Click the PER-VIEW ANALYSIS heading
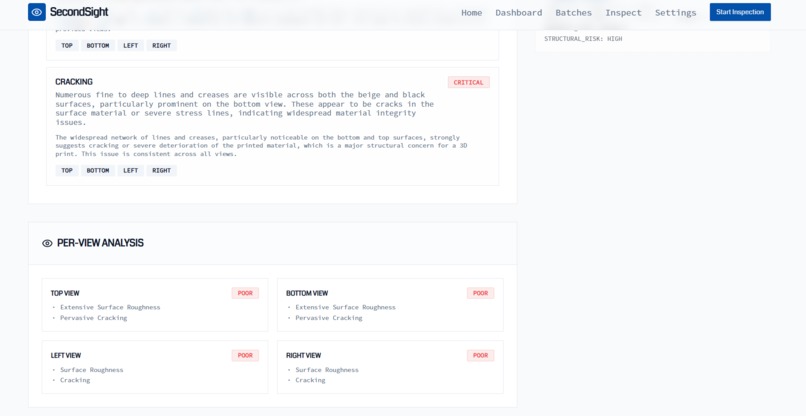 (x=100, y=243)
